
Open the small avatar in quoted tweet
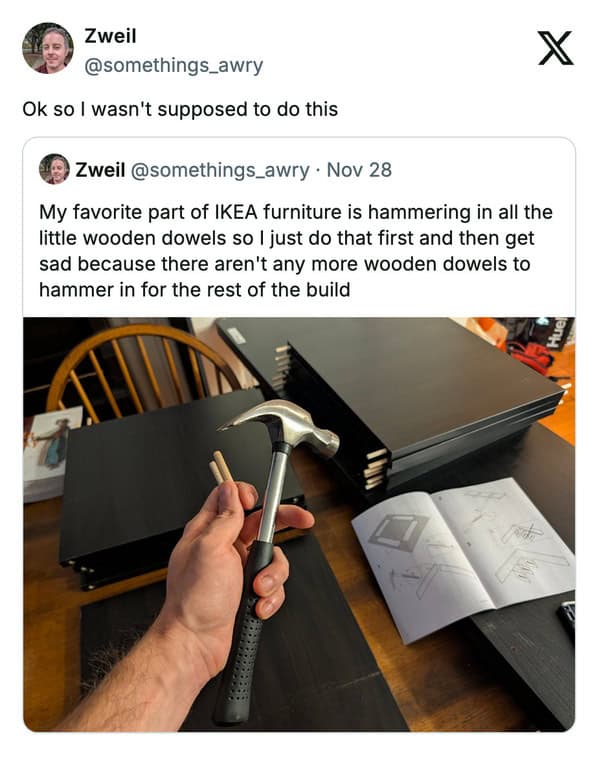54,169
